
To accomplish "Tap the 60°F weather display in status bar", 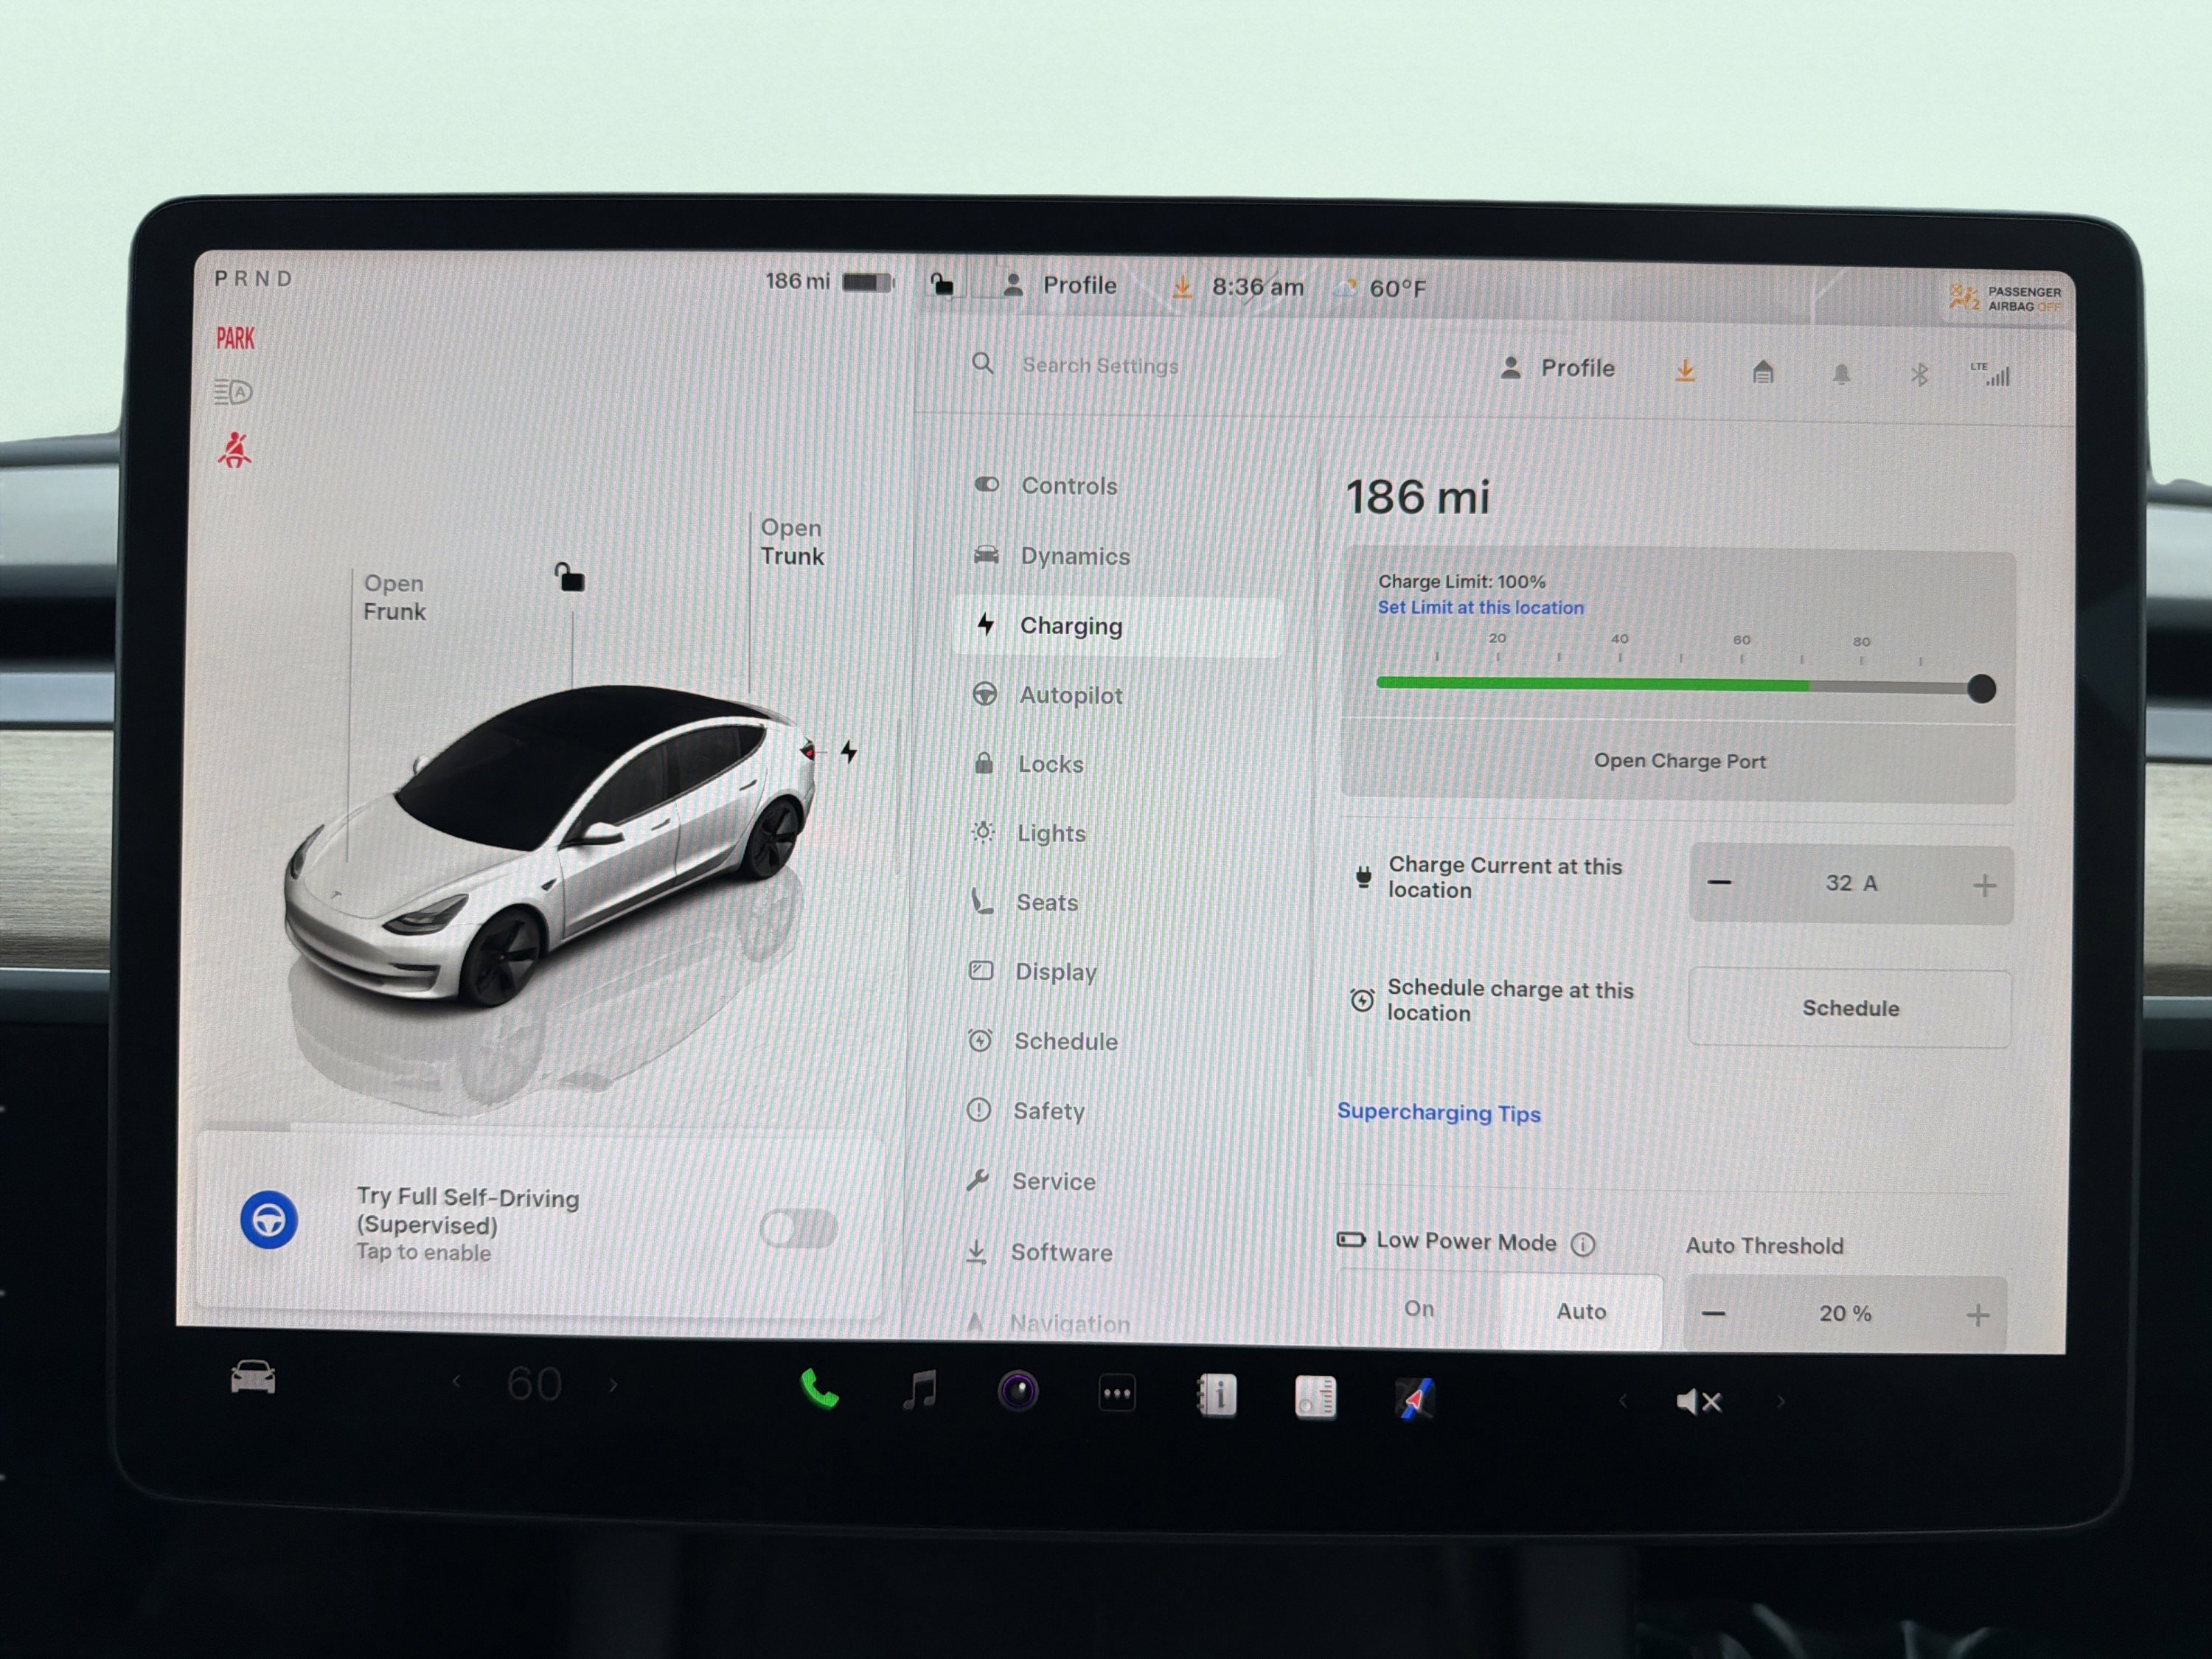I will coord(1380,288).
